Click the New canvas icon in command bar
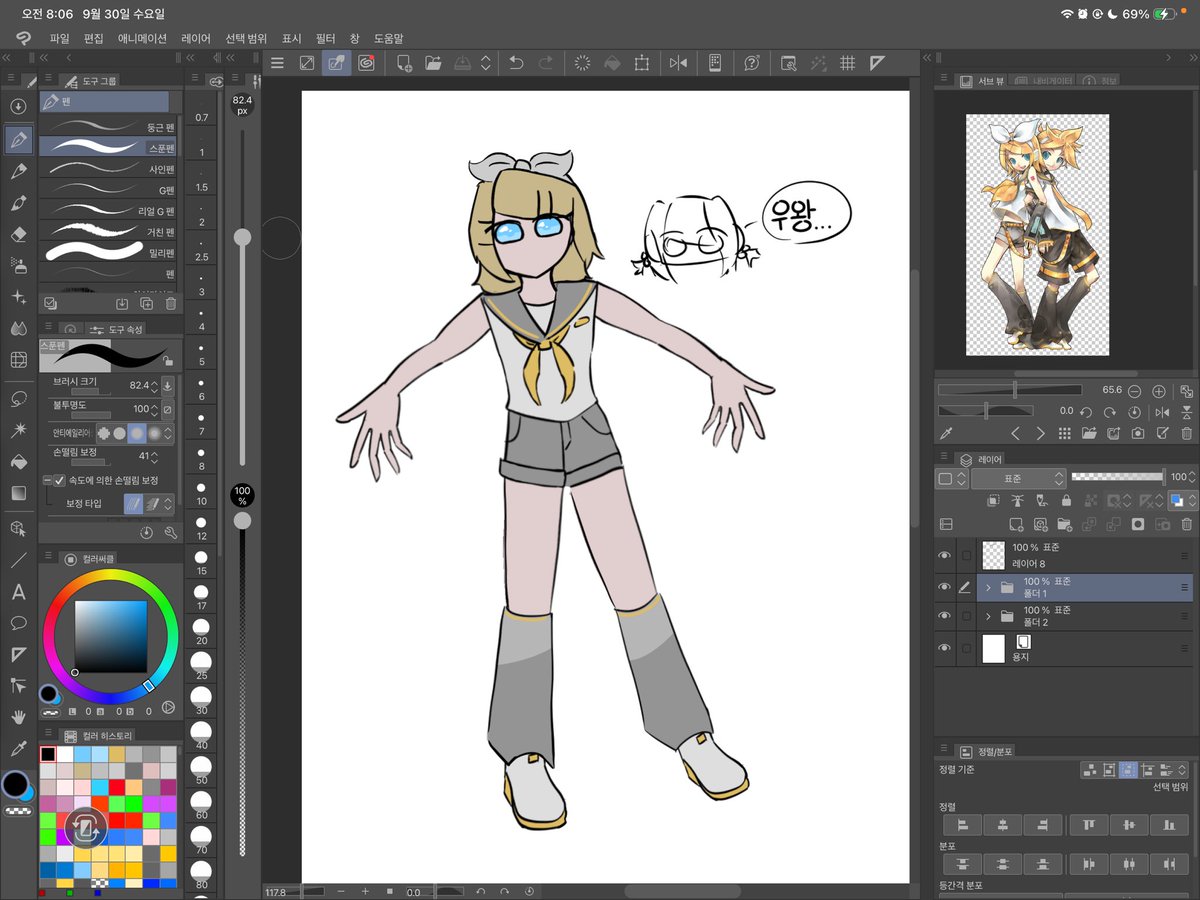Viewport: 1200px width, 900px height. coord(404,63)
